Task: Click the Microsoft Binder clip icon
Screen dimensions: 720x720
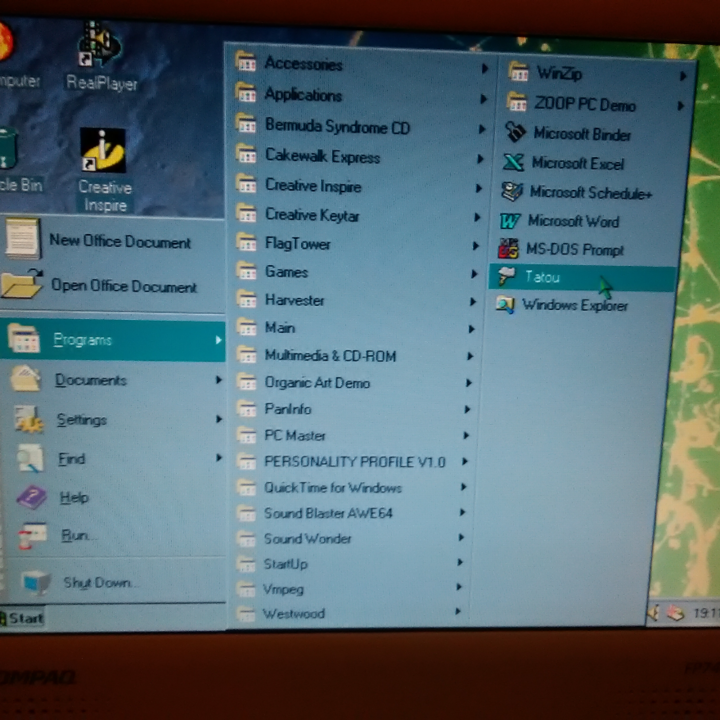Action: click(515, 133)
